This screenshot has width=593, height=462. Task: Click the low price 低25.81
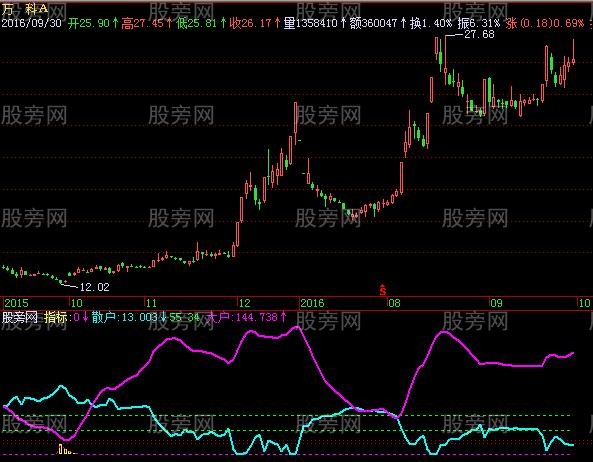(x=201, y=23)
